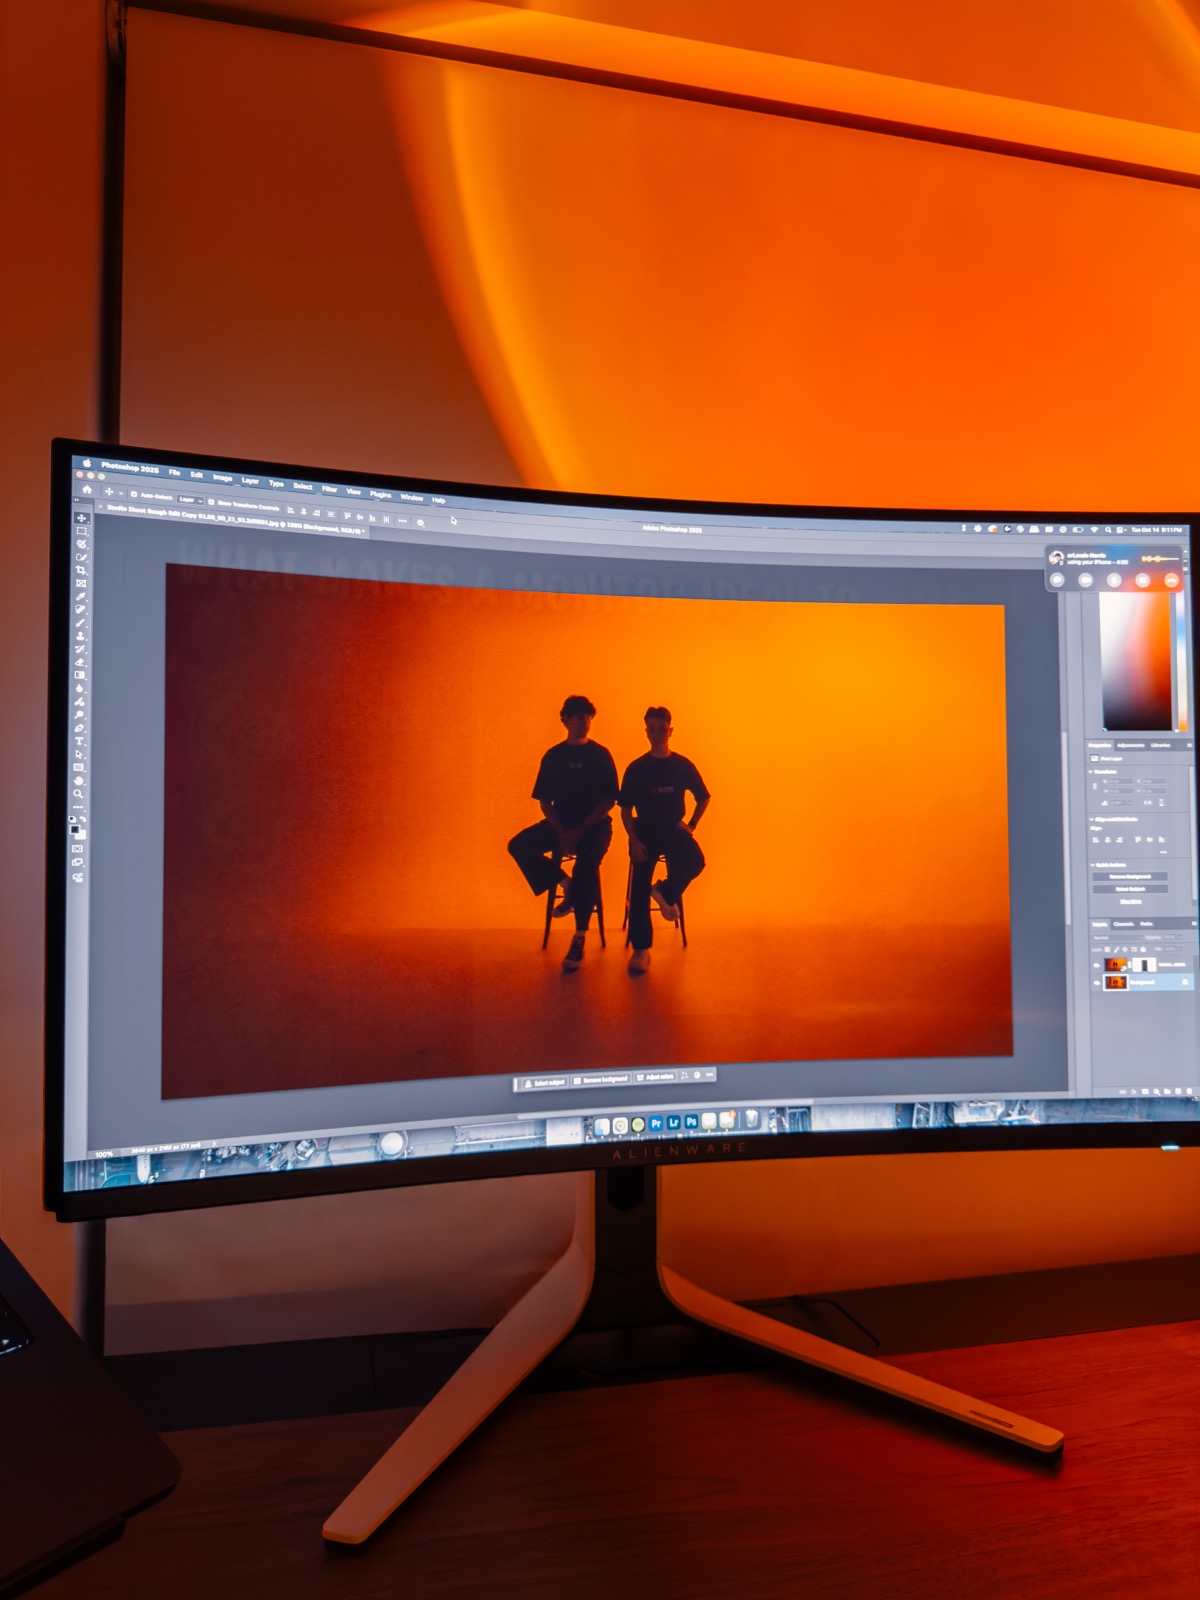Click delete layer trash icon in Layers panel
The height and width of the screenshot is (1600, 1200).
[x=1189, y=1091]
